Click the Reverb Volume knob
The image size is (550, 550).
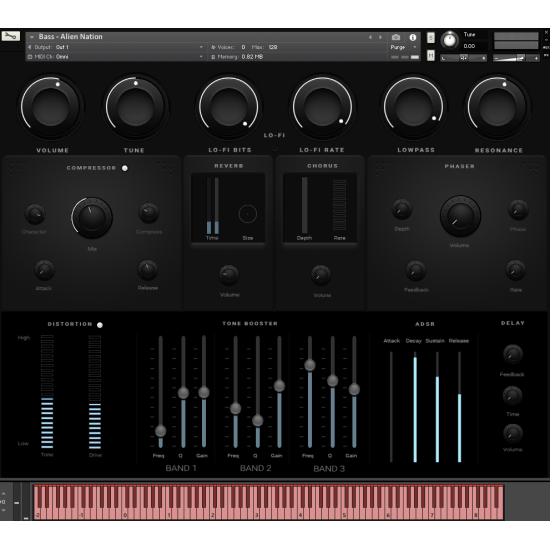229,275
